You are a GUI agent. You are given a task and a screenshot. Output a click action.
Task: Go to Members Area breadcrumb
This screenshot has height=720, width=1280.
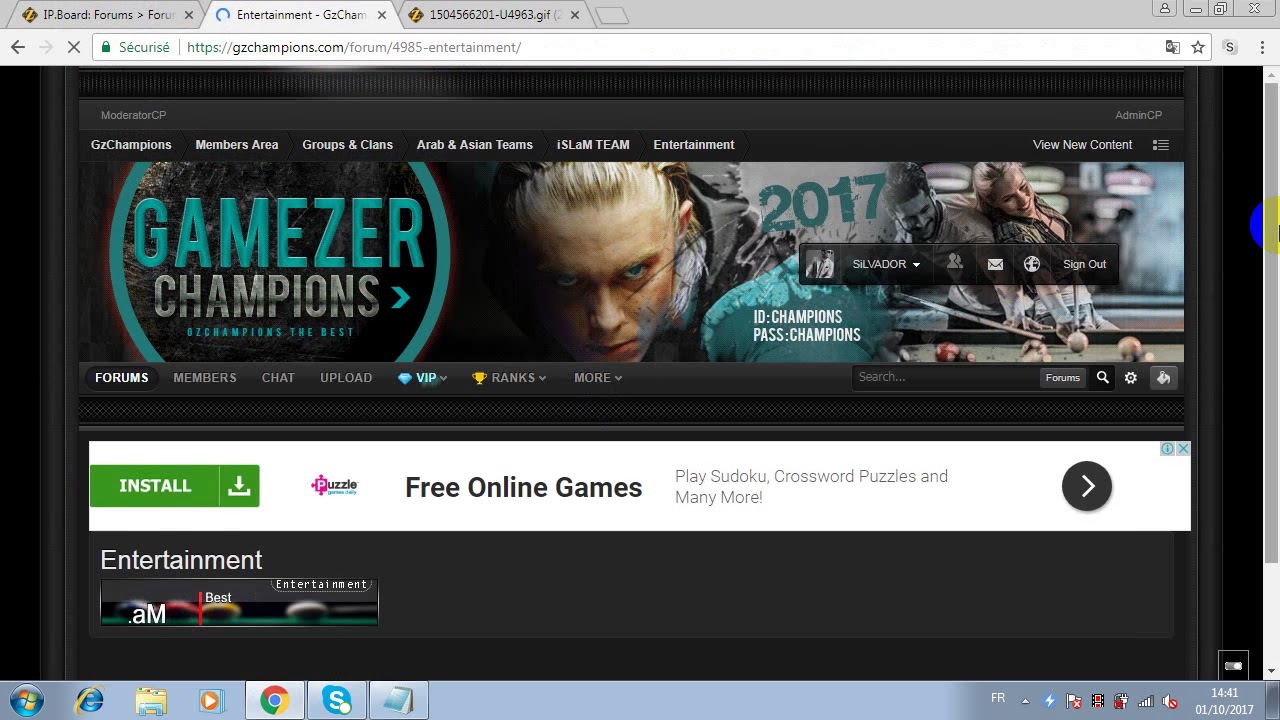(x=237, y=145)
